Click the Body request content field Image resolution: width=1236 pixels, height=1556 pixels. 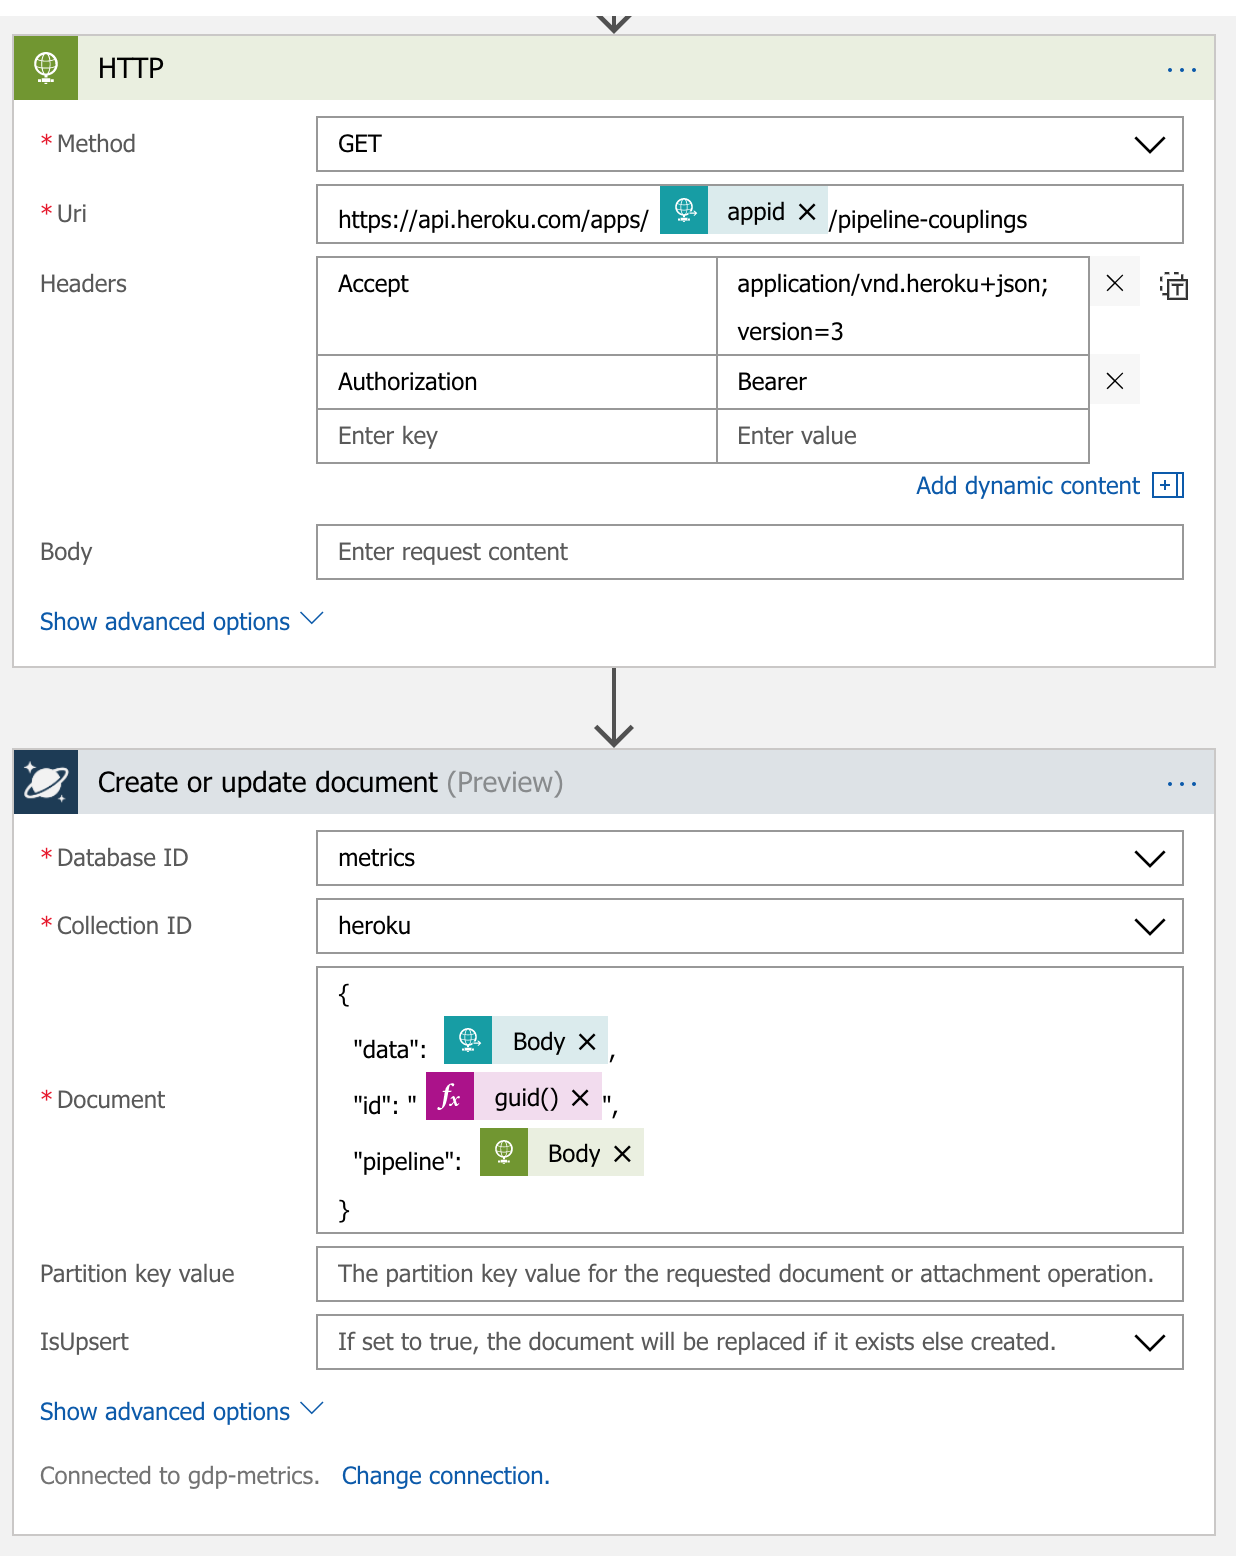tap(750, 552)
